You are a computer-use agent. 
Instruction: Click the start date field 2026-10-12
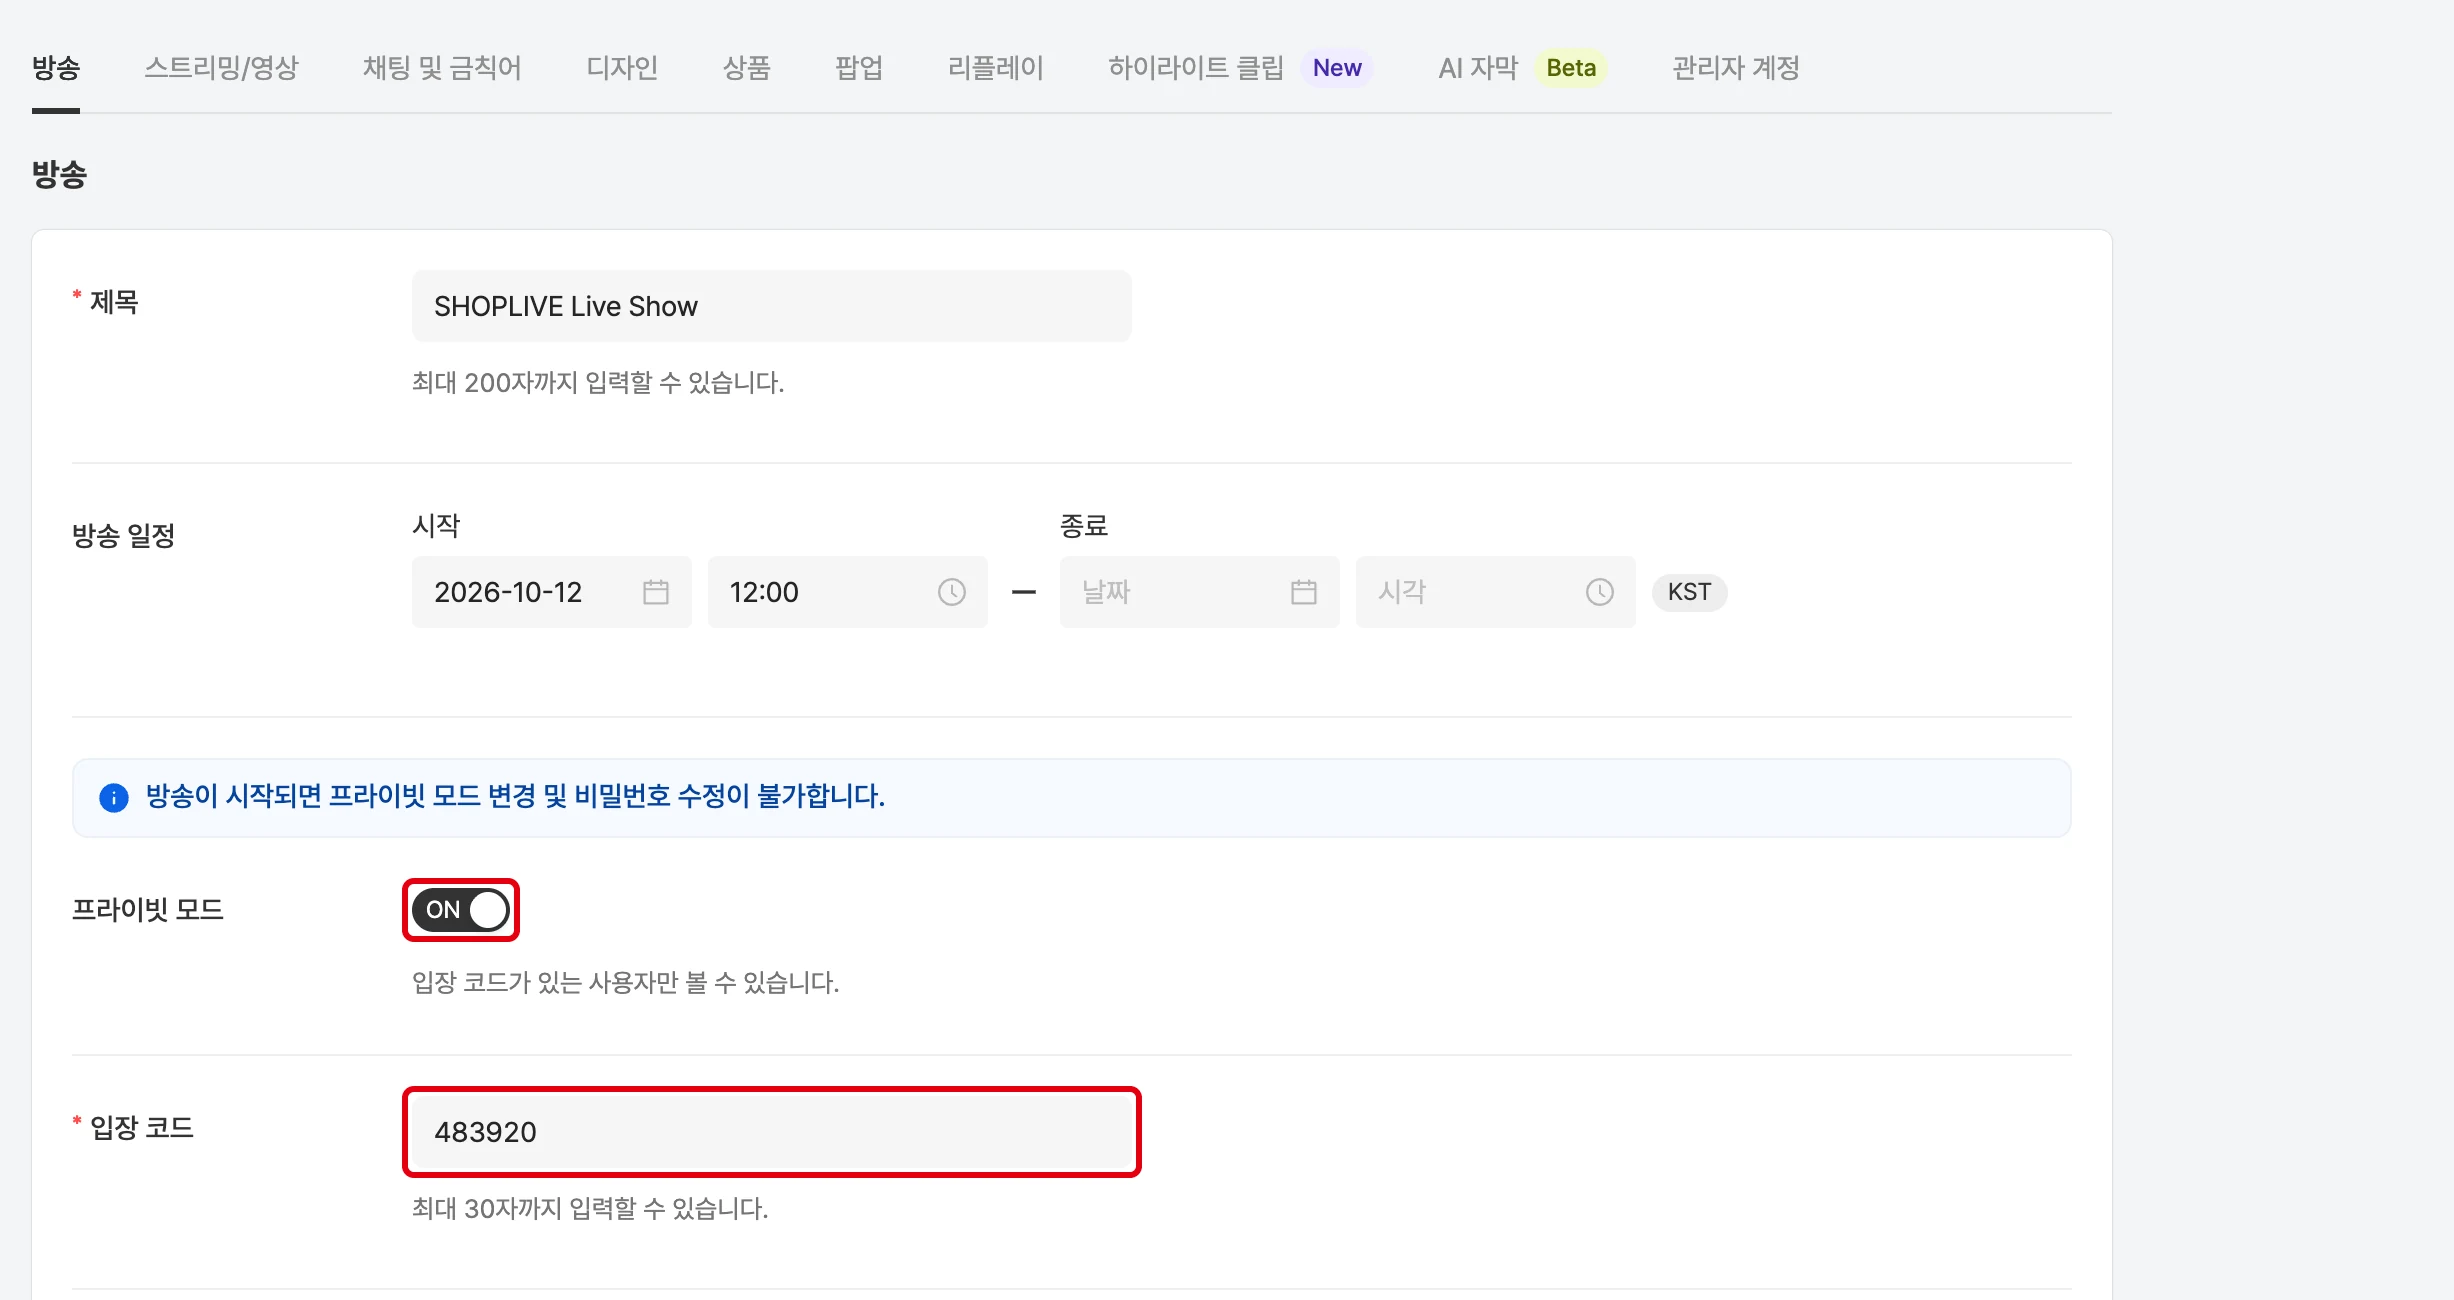(x=552, y=592)
